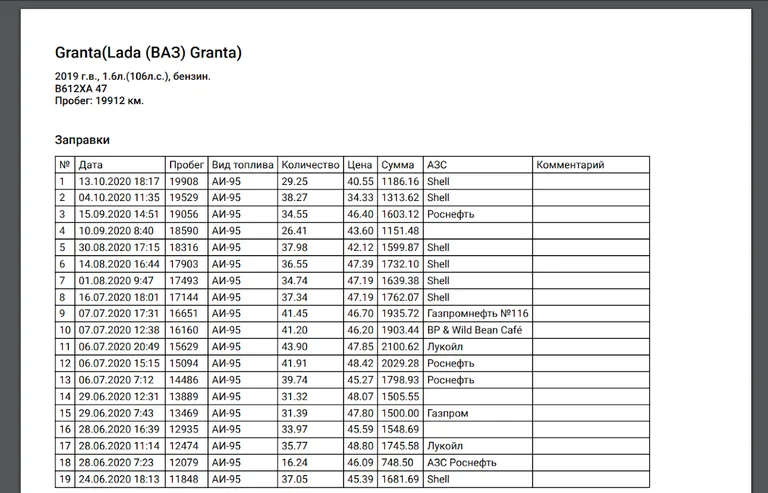Click mileage value 17903

[x=184, y=264]
